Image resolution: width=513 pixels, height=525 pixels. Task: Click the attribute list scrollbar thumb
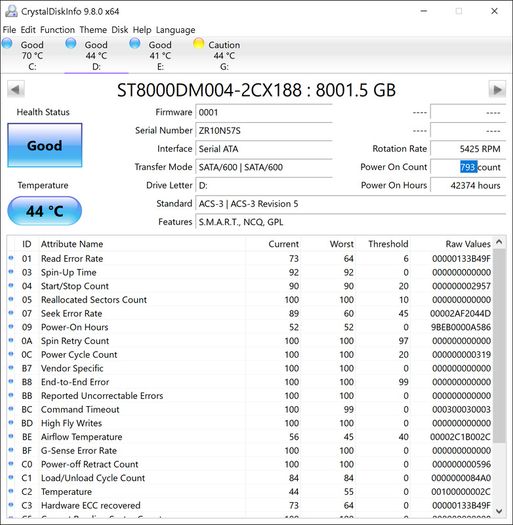(499, 346)
